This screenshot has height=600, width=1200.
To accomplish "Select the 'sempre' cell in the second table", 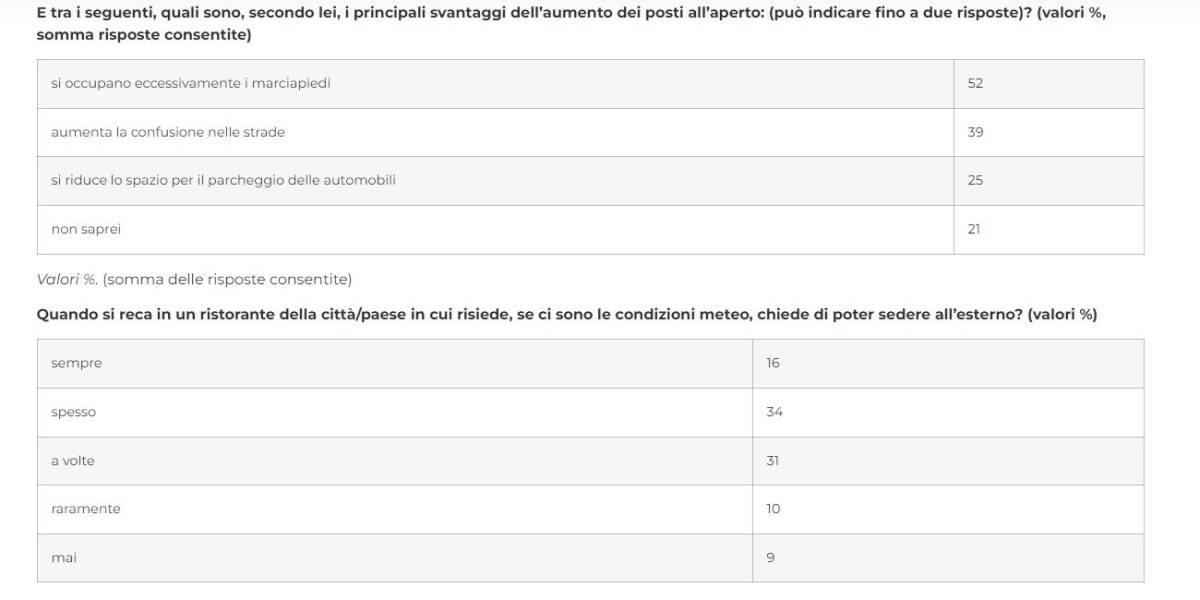I will pos(76,363).
